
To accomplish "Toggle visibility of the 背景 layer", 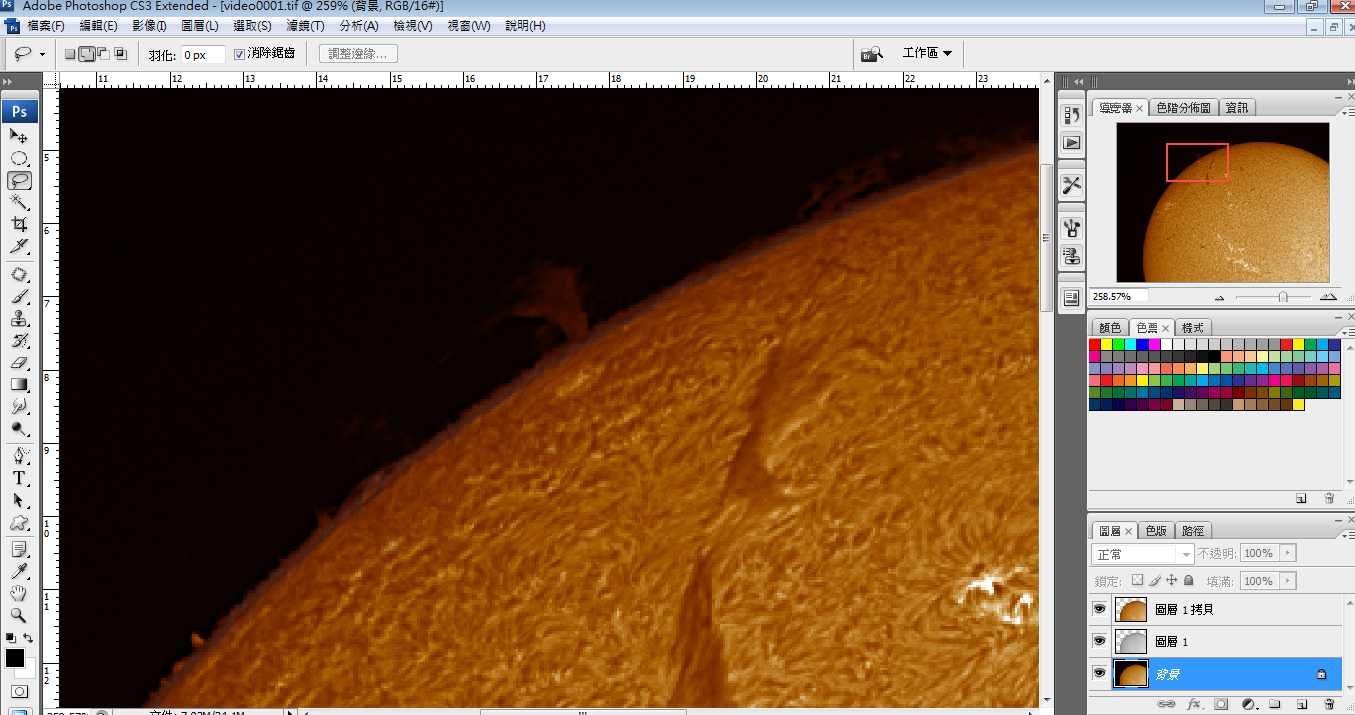I will 1100,674.
